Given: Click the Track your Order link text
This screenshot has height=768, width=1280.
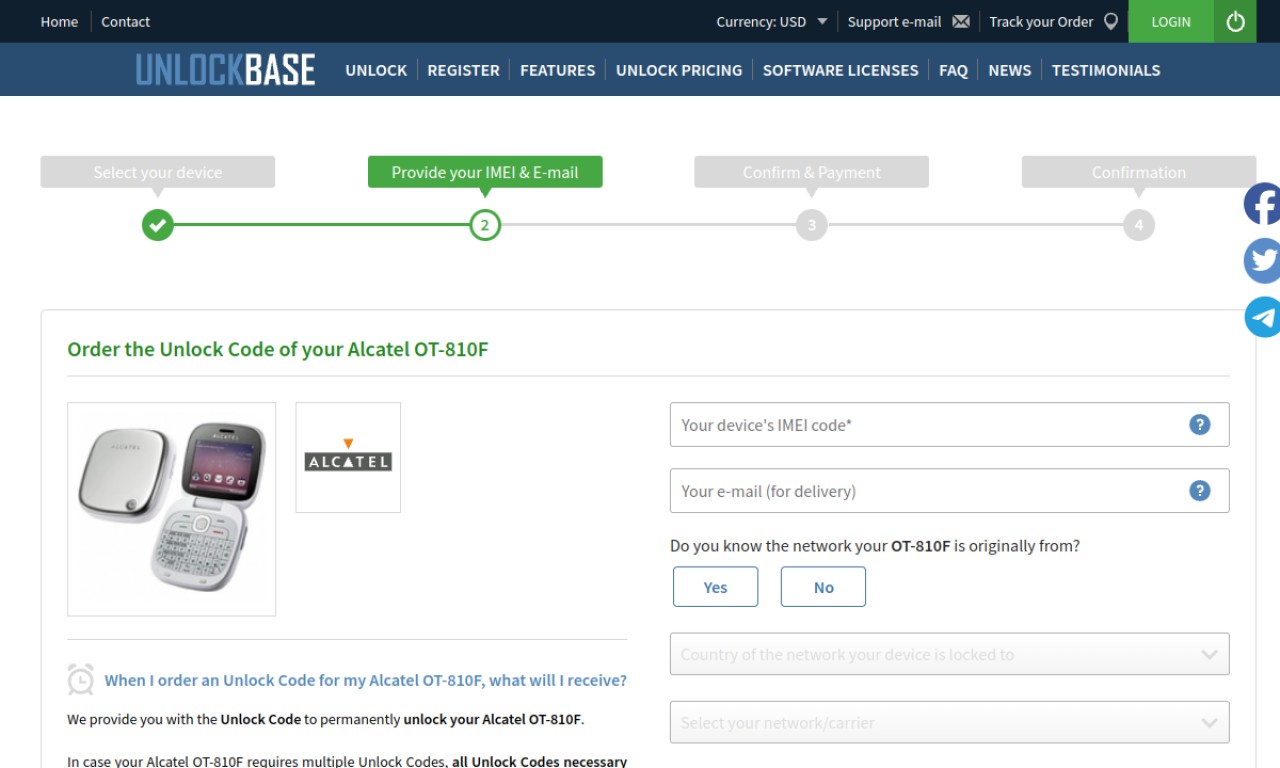Looking at the screenshot, I should tap(1041, 21).
